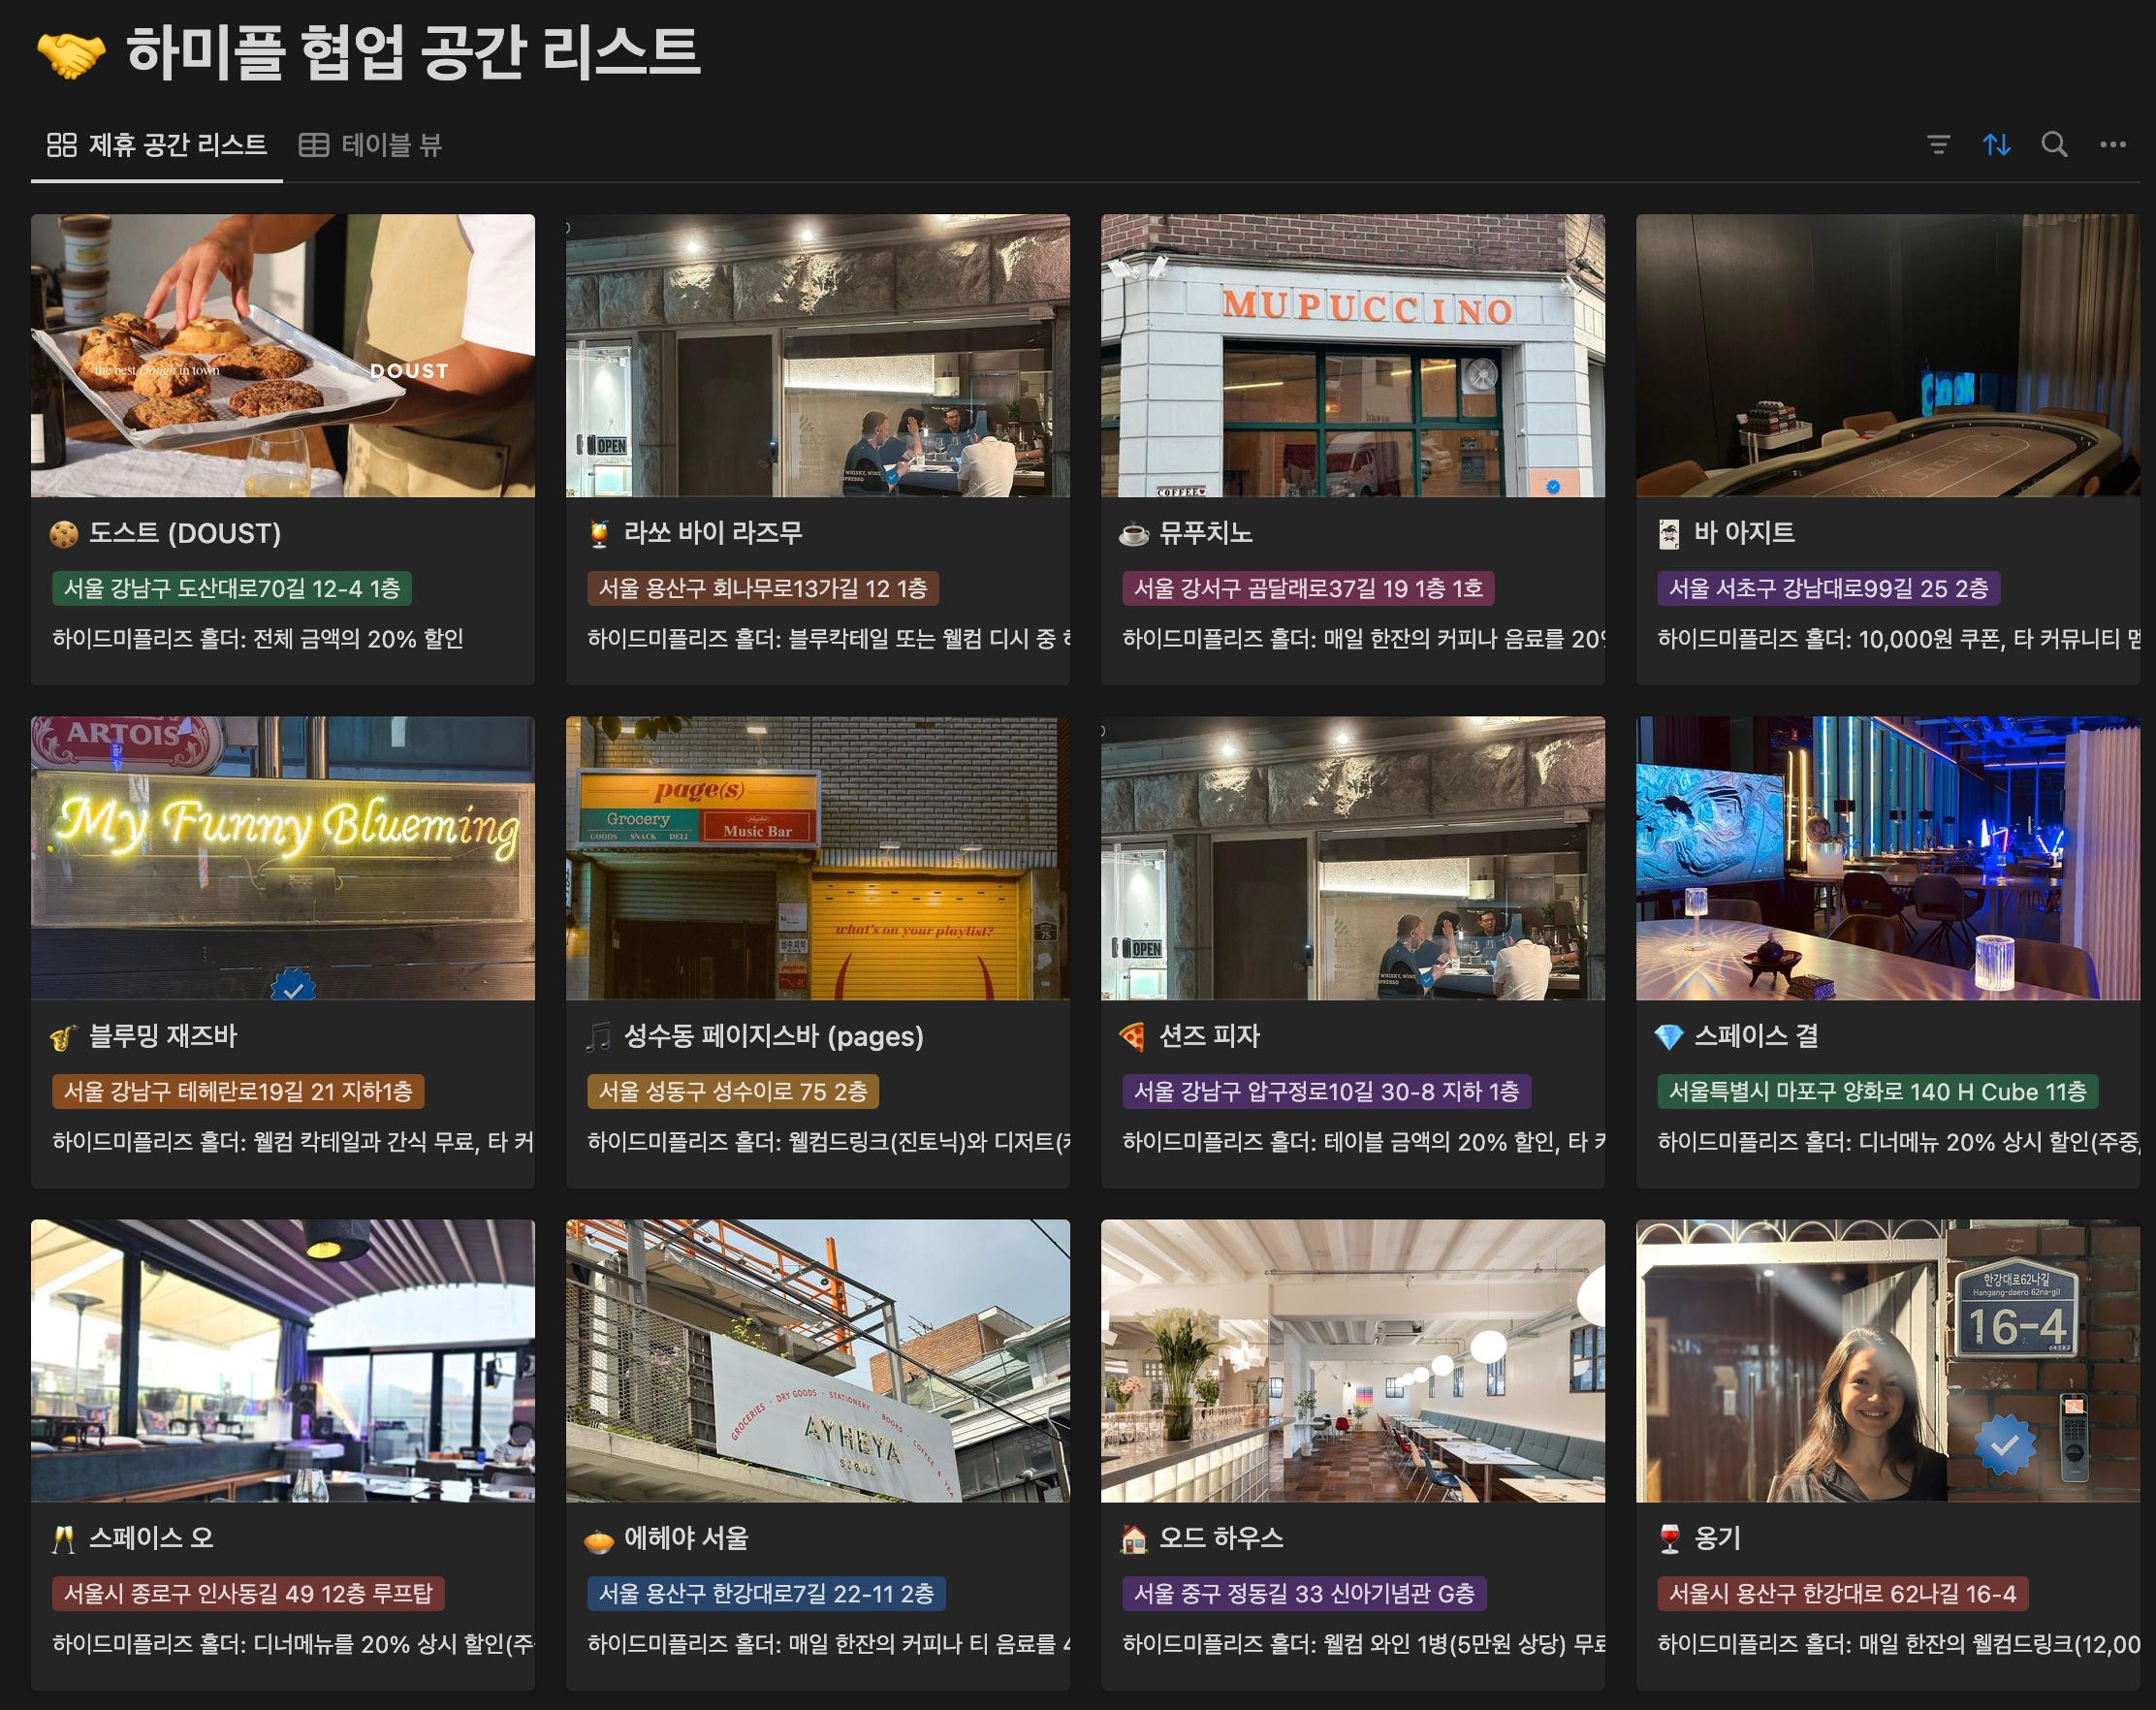Open the three-dot more options menu
The height and width of the screenshot is (1710, 2156).
point(2112,145)
